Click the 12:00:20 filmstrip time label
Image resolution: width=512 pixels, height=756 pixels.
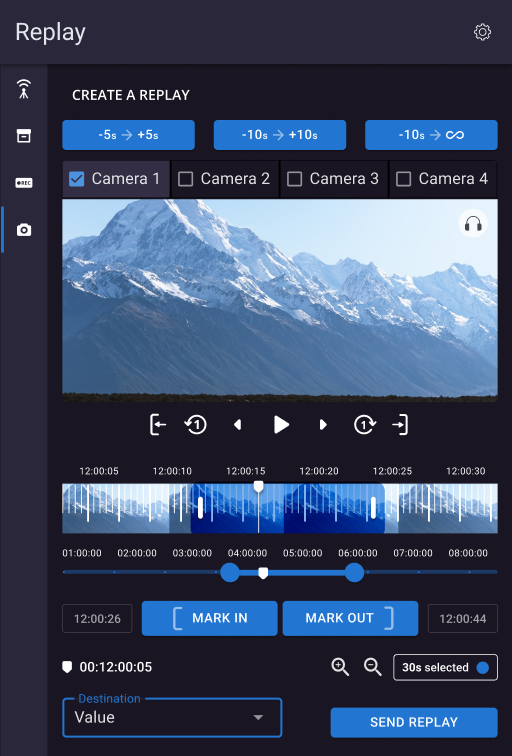click(x=319, y=471)
